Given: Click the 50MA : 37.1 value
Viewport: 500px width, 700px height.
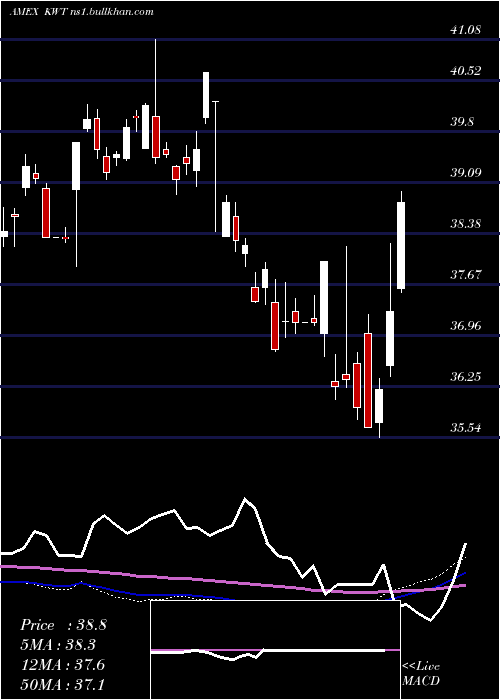Looking at the screenshot, I should pyautogui.click(x=62, y=684).
